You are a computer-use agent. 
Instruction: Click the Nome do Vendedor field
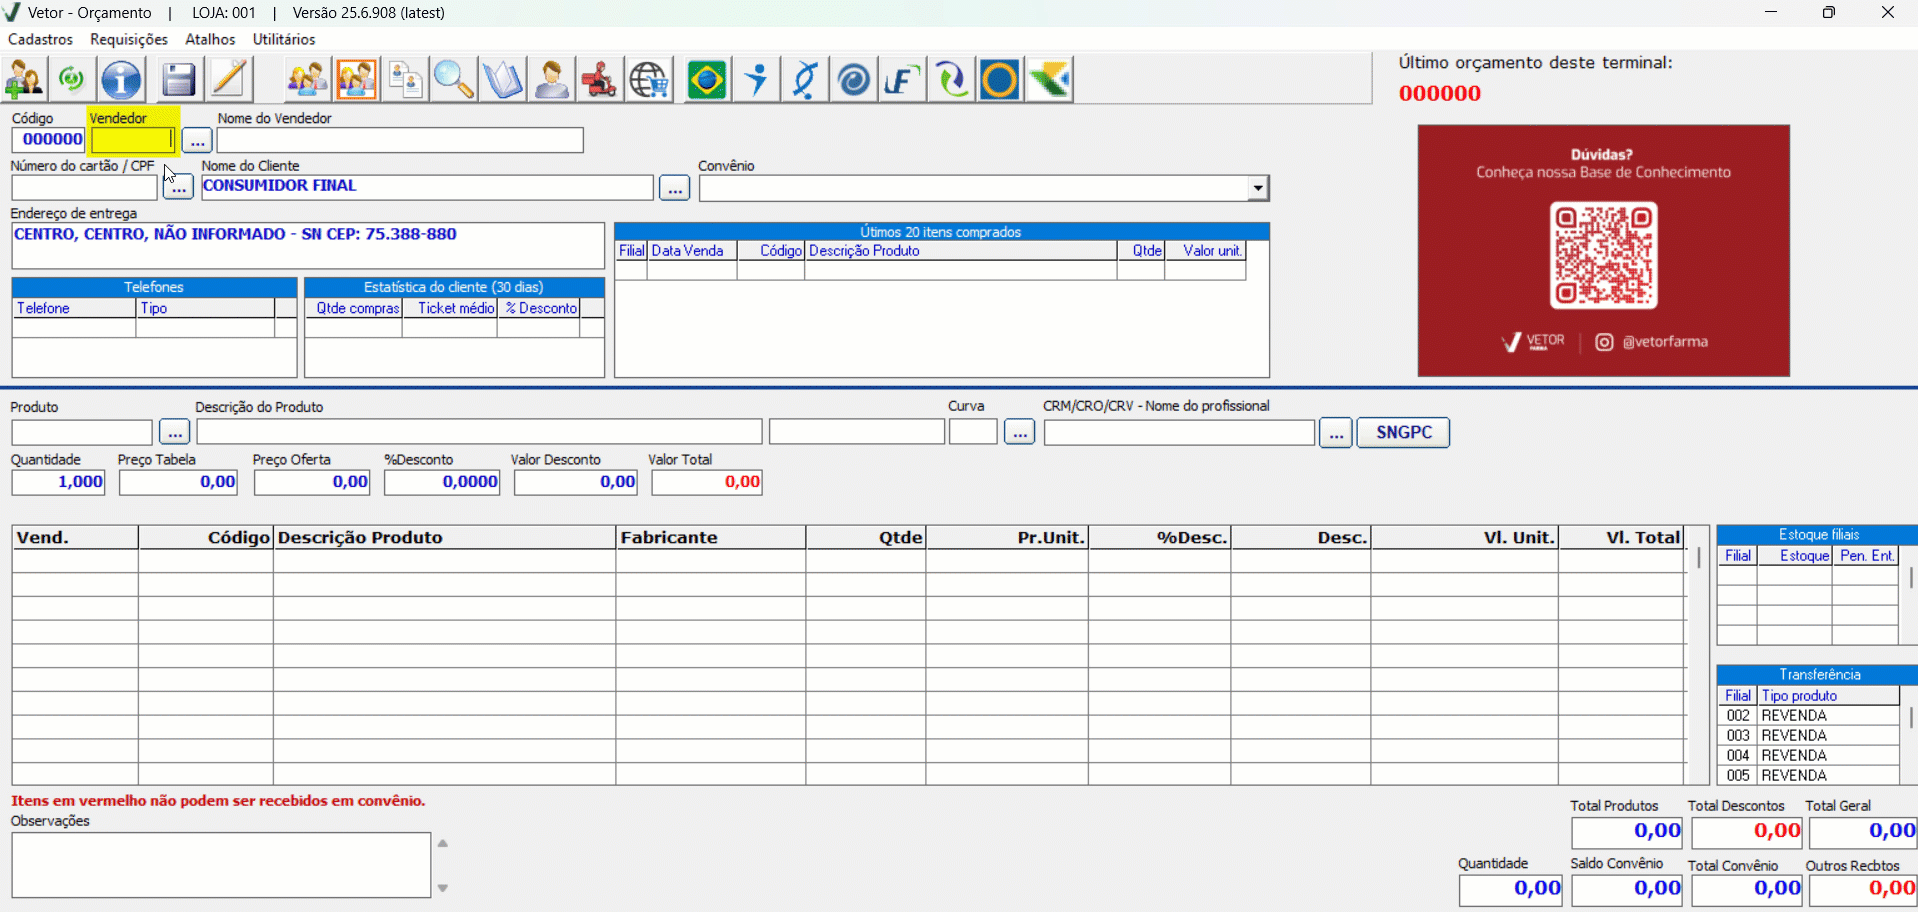coord(400,140)
